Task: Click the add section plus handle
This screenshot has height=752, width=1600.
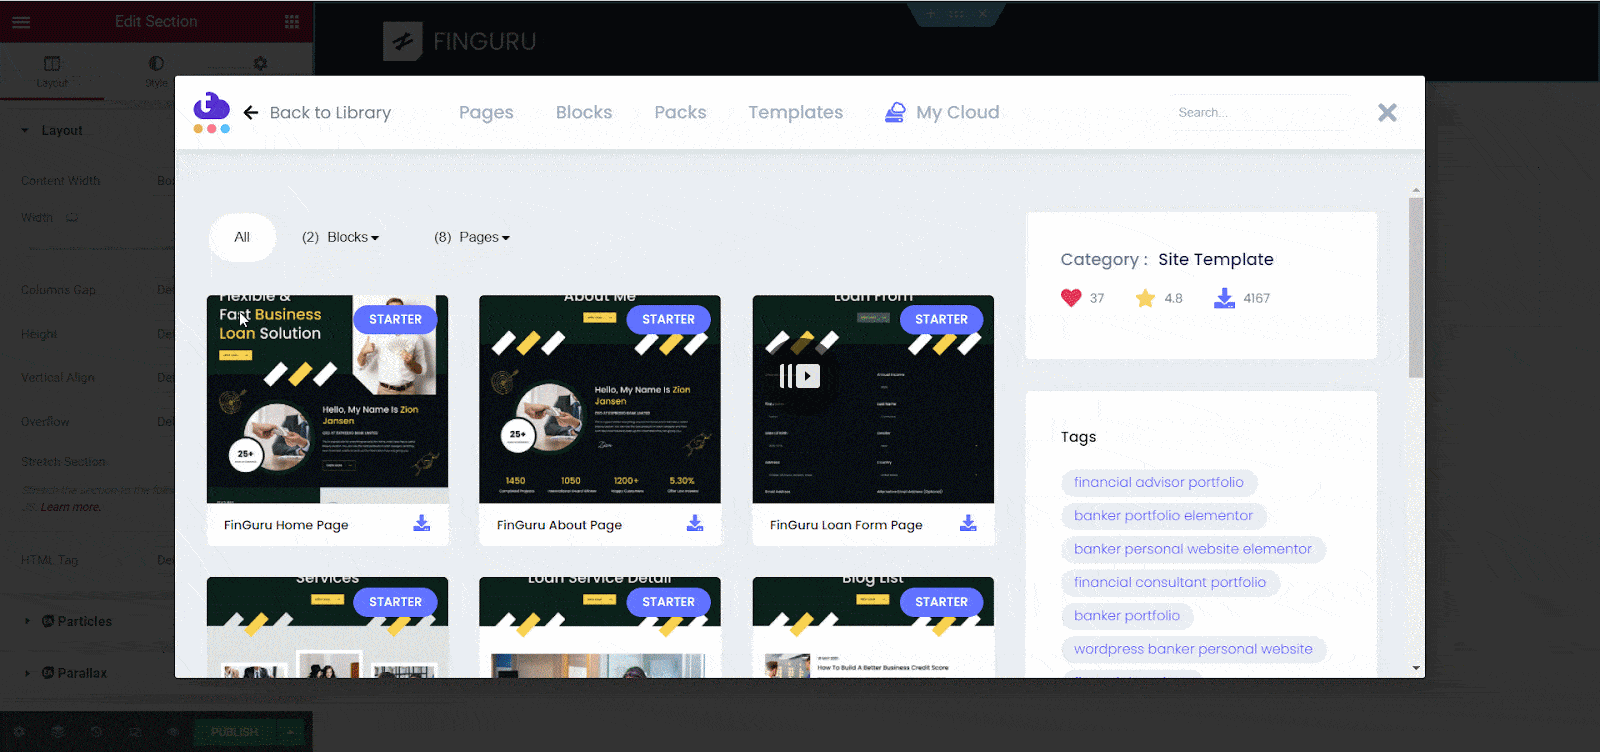Action: tap(930, 14)
